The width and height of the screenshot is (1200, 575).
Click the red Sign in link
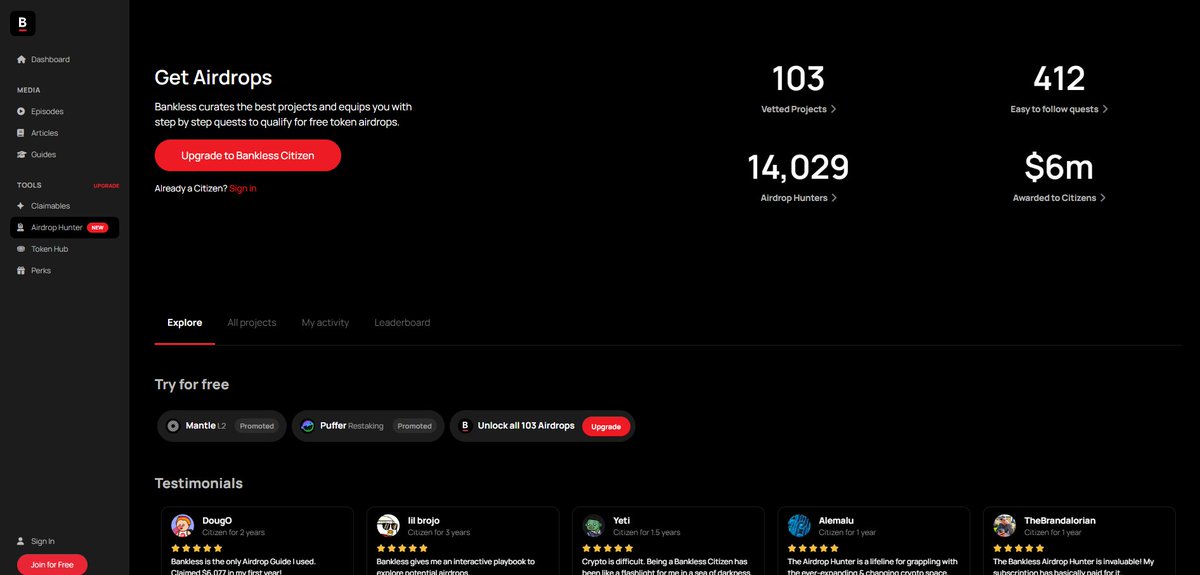pyautogui.click(x=243, y=188)
